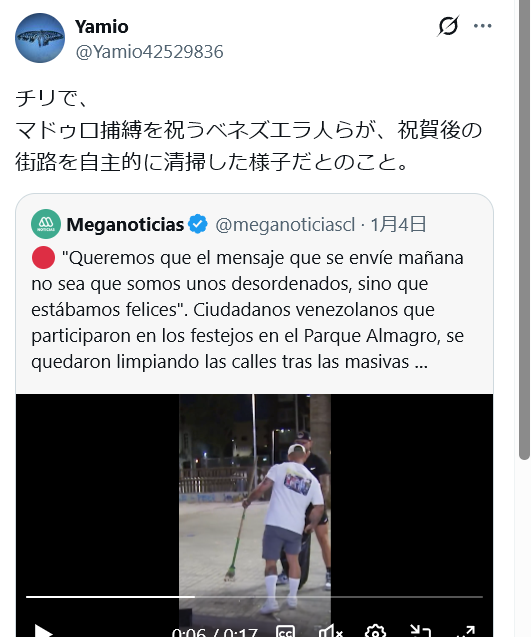Click the Meganoticias verified badge

pos(198,224)
